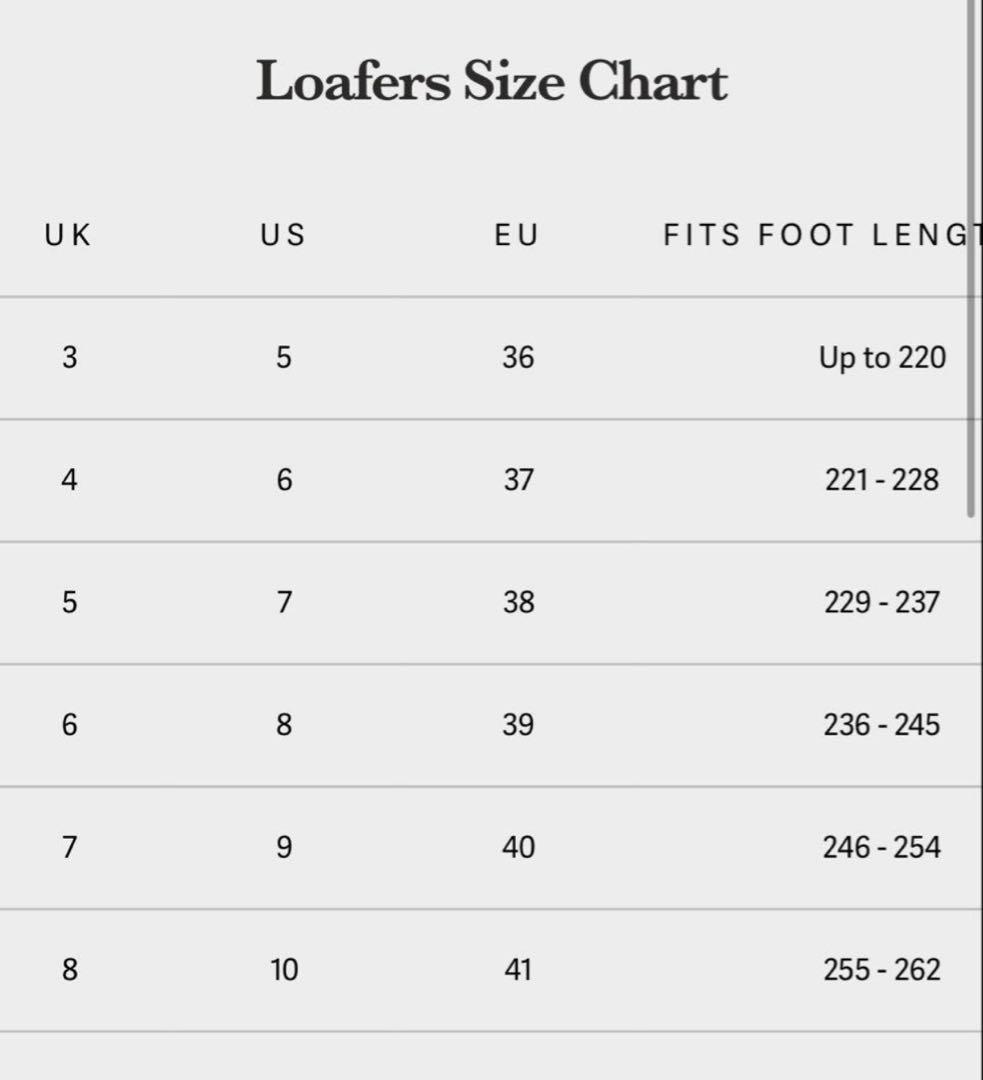Select the EU size 39 cell
Viewport: 983px width, 1080px height.
[x=518, y=724]
